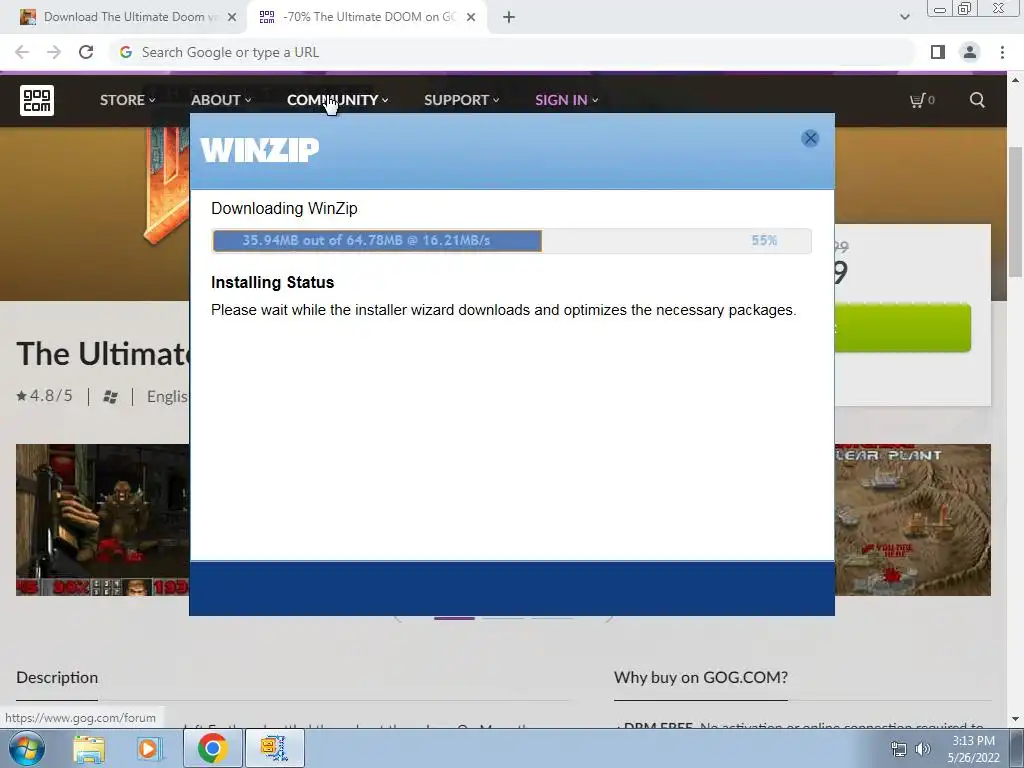The image size is (1024, 768).
Task: Click the network tray icon
Action: [899, 749]
